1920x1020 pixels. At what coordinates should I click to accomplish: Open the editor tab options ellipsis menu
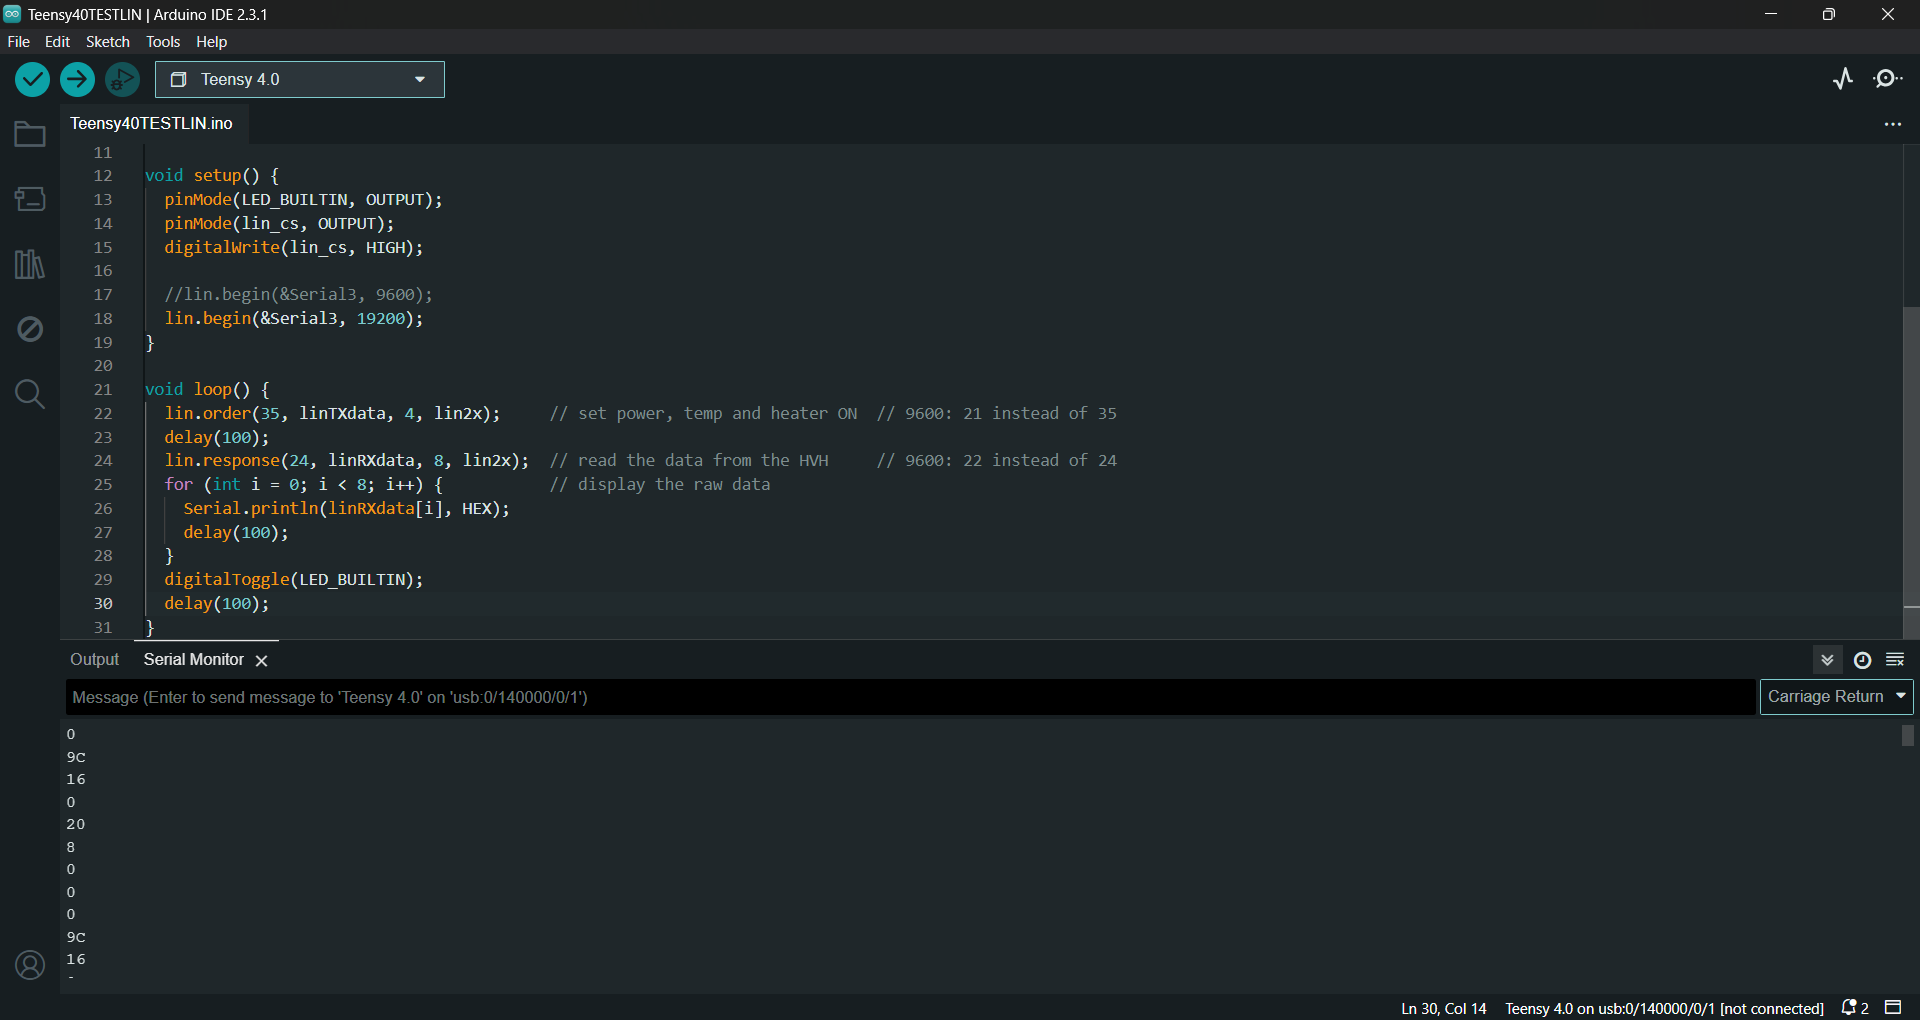point(1892,124)
